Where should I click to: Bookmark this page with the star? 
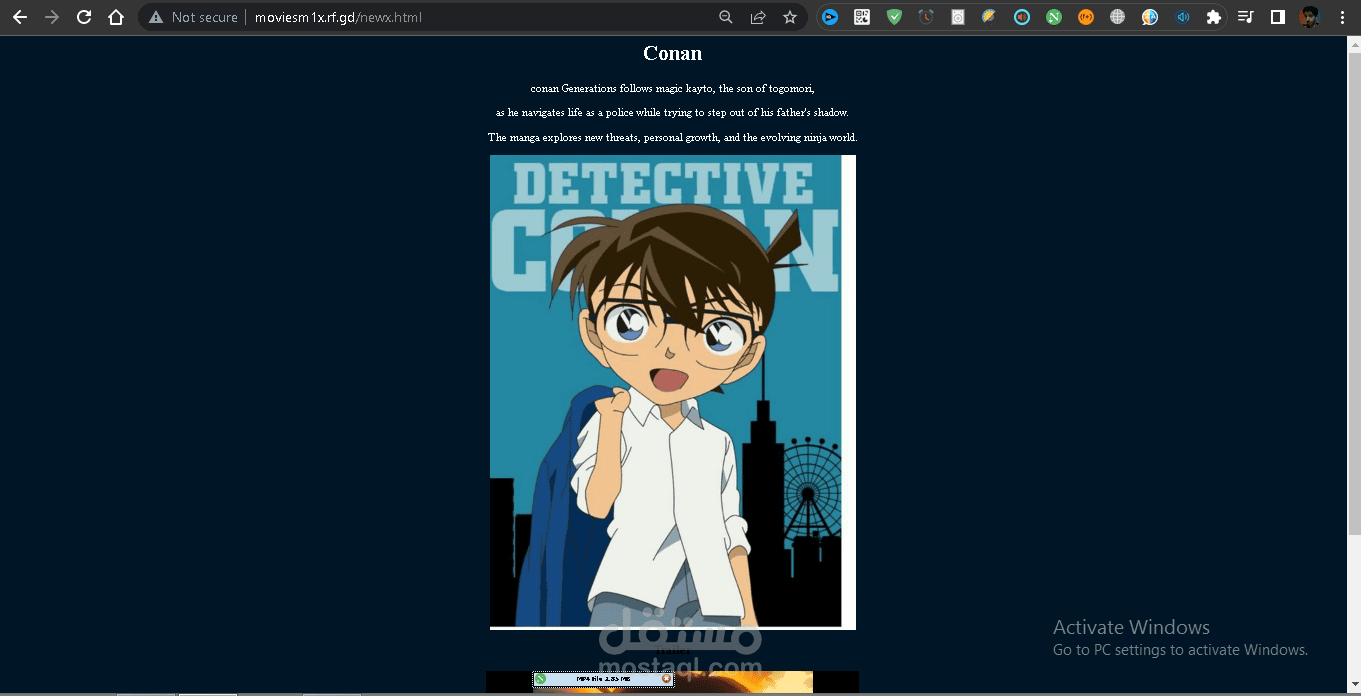pos(790,17)
